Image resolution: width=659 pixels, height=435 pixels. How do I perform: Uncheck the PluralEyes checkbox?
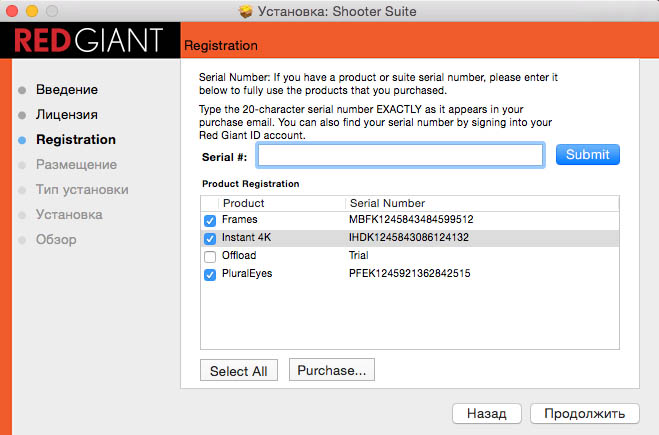click(210, 274)
